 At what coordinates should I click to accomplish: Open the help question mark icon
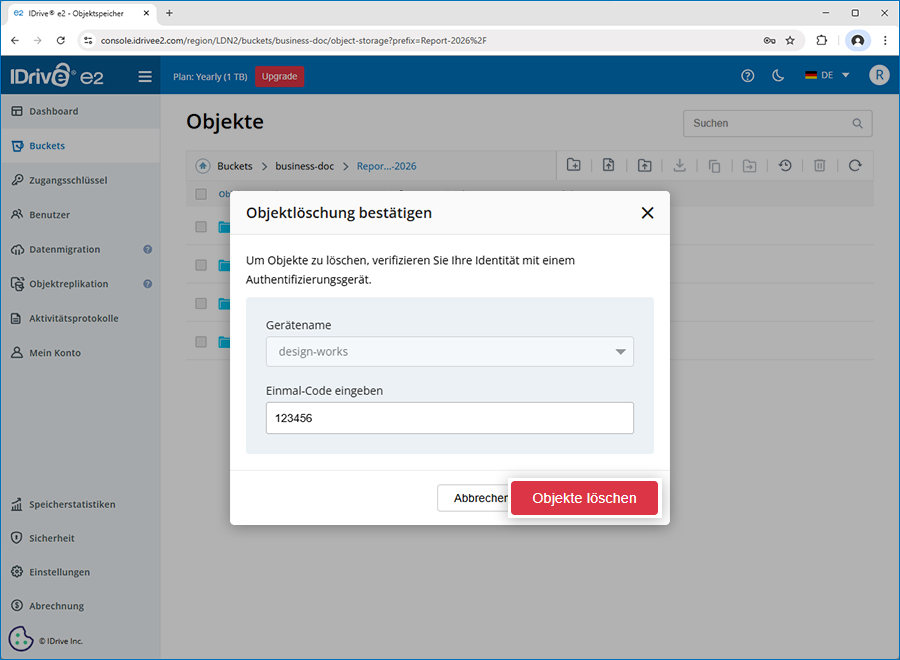click(x=747, y=76)
